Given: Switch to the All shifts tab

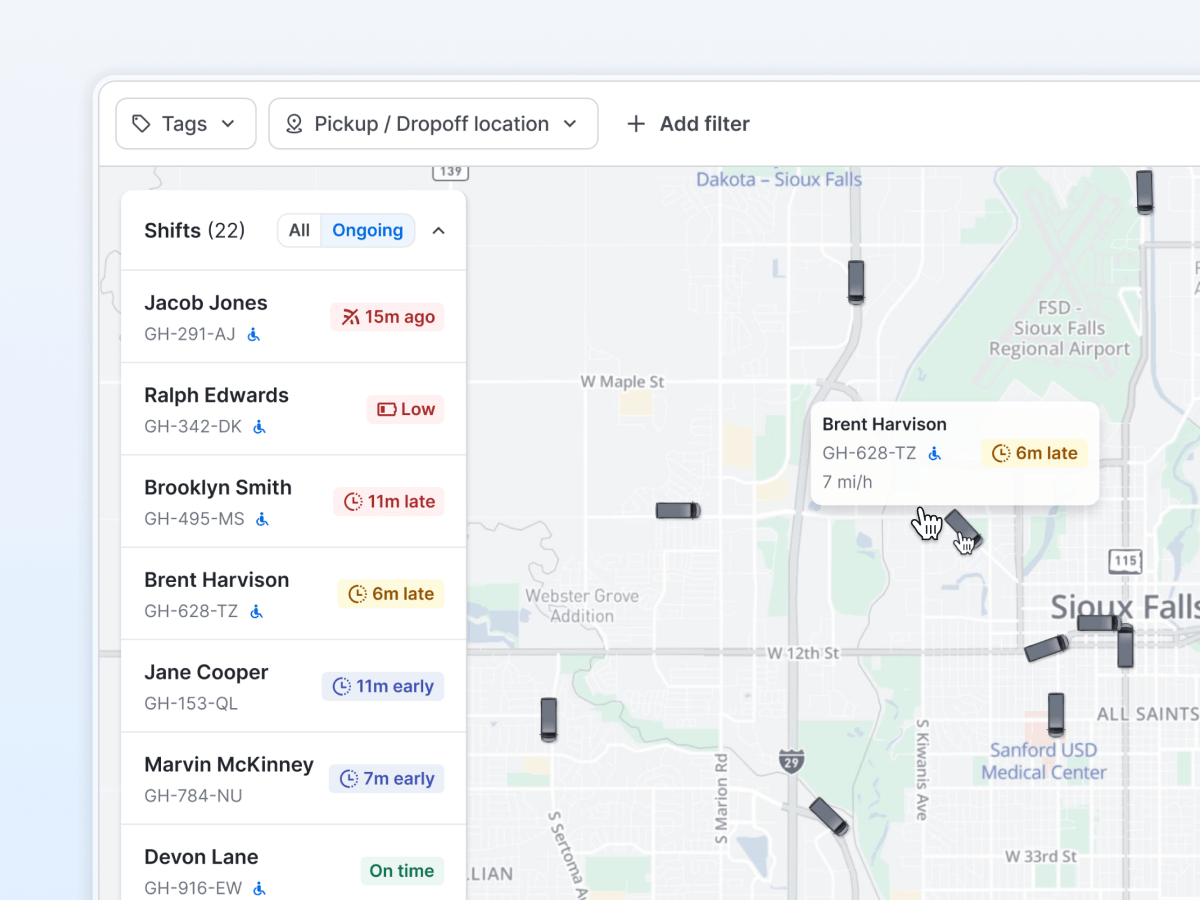Looking at the screenshot, I should tap(299, 230).
